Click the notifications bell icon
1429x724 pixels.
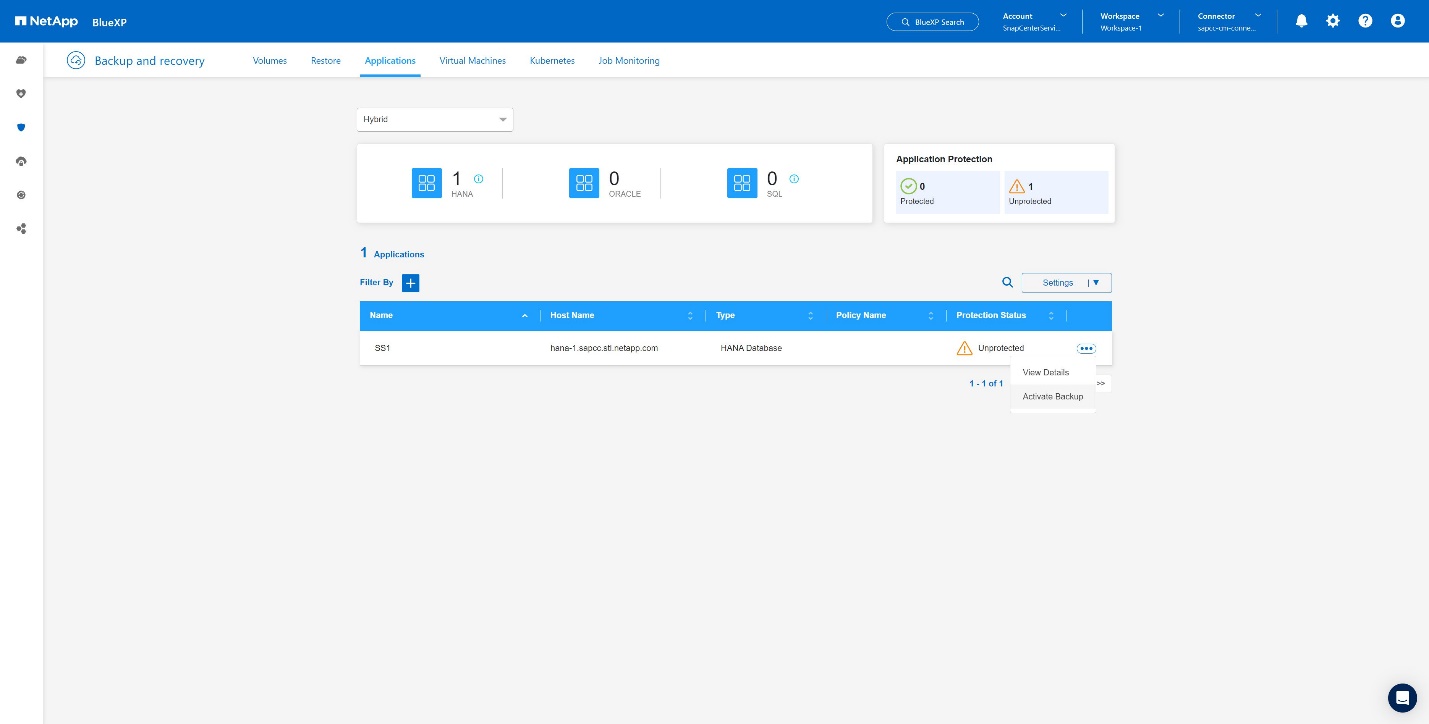(1301, 21)
